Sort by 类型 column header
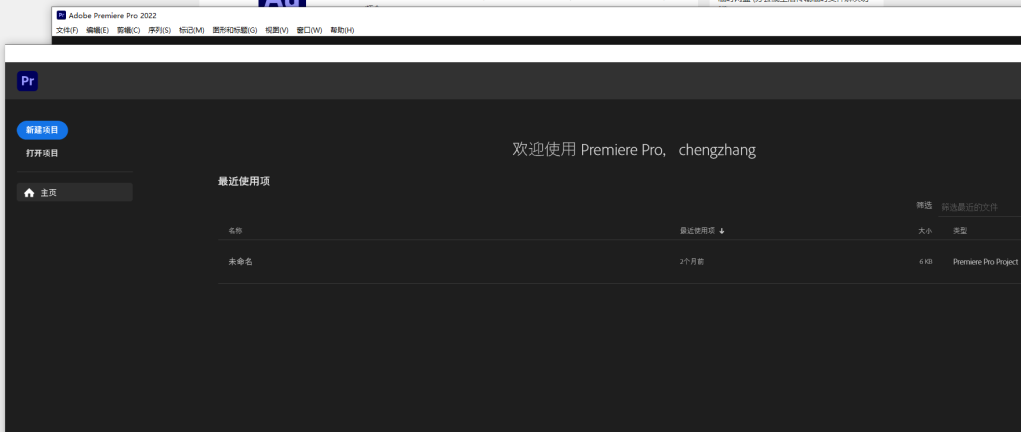The height and width of the screenshot is (432, 1021). pyautogui.click(x=960, y=231)
